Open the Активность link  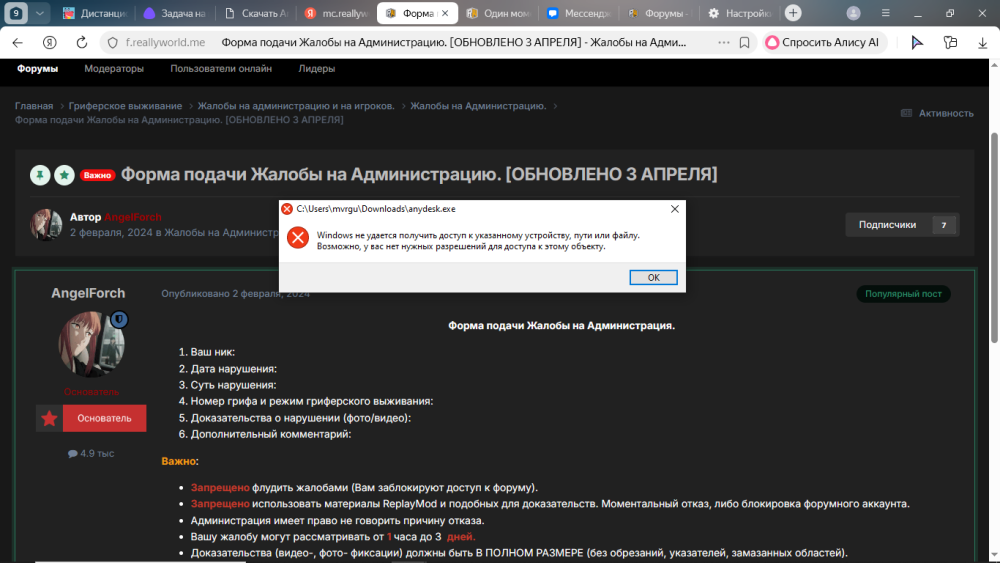coord(937,113)
